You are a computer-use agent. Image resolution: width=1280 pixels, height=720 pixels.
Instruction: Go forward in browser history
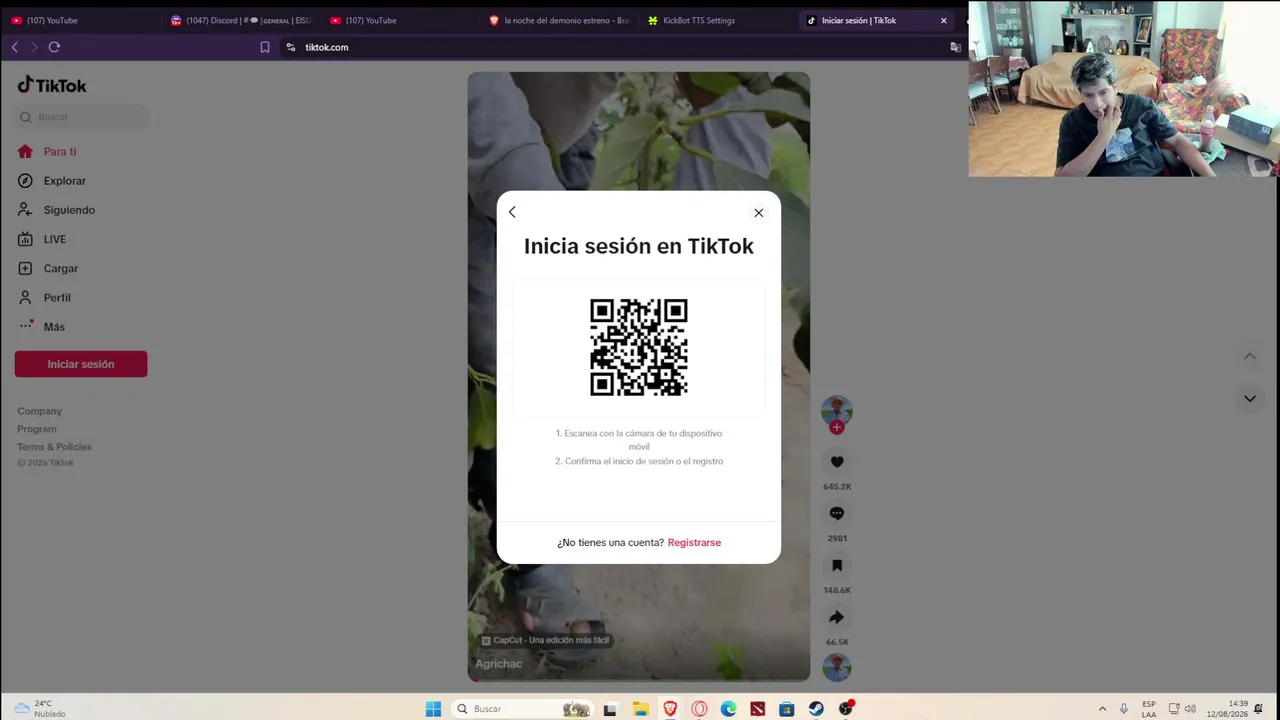pyautogui.click(x=34, y=47)
